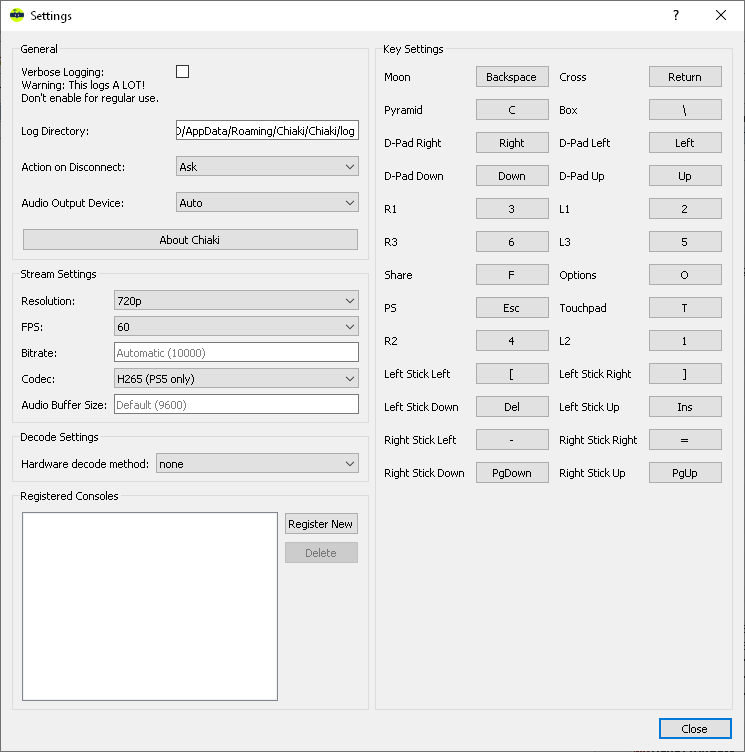Change the Cross key binding Return
745x752 pixels.
pos(685,77)
